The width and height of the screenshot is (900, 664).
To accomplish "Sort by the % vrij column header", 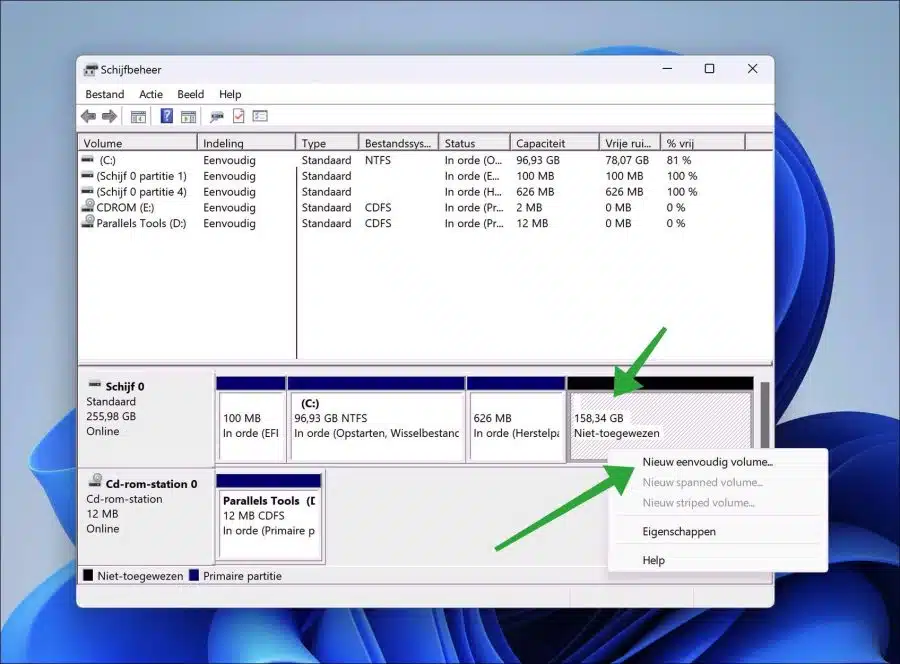I will 703,143.
